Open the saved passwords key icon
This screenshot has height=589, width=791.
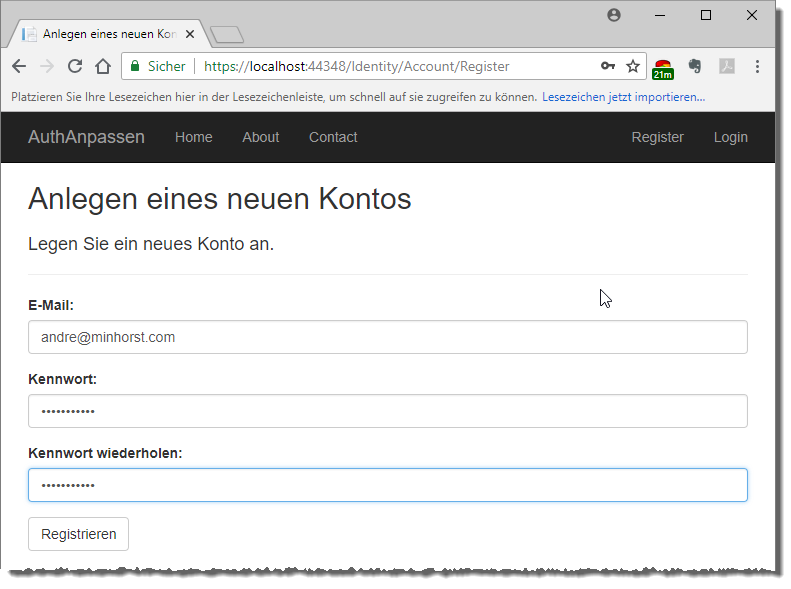tap(608, 66)
